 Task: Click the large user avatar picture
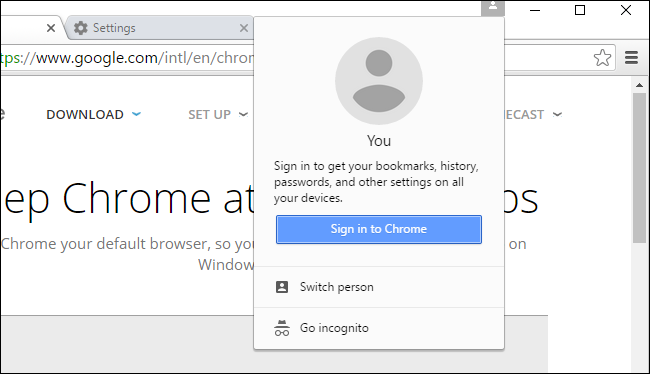[x=379, y=81]
